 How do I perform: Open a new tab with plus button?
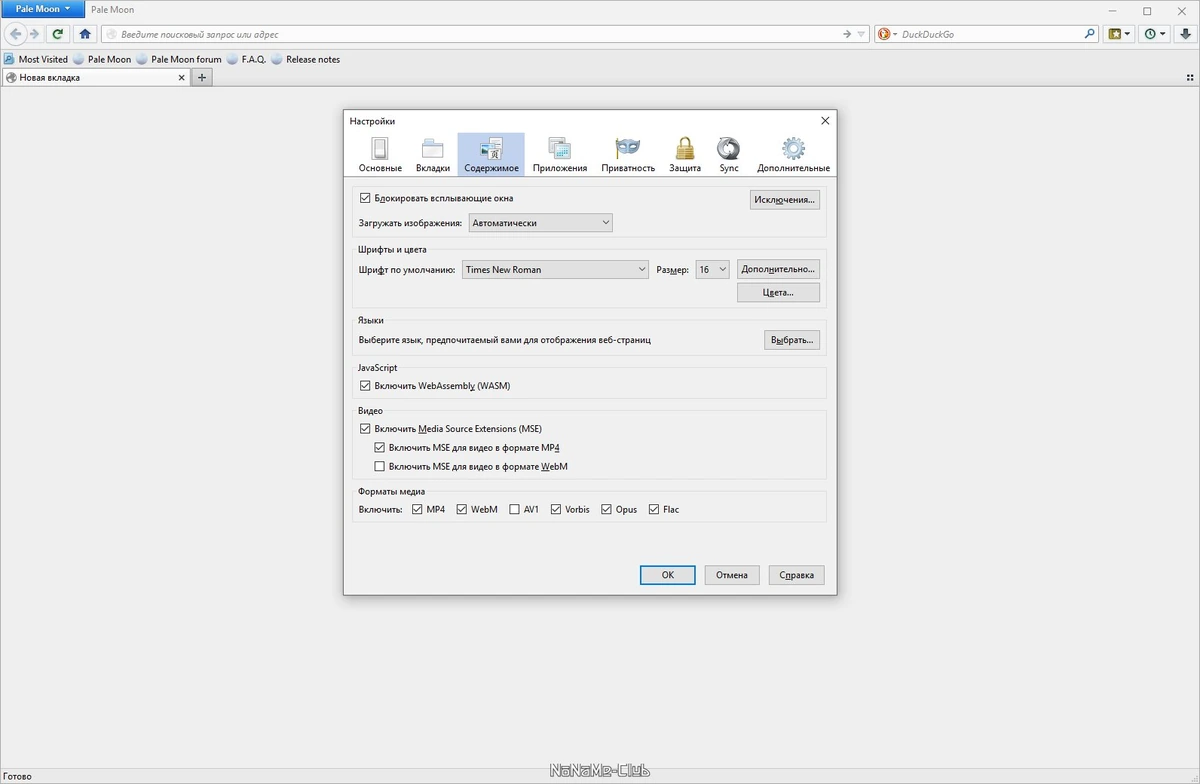pos(202,77)
